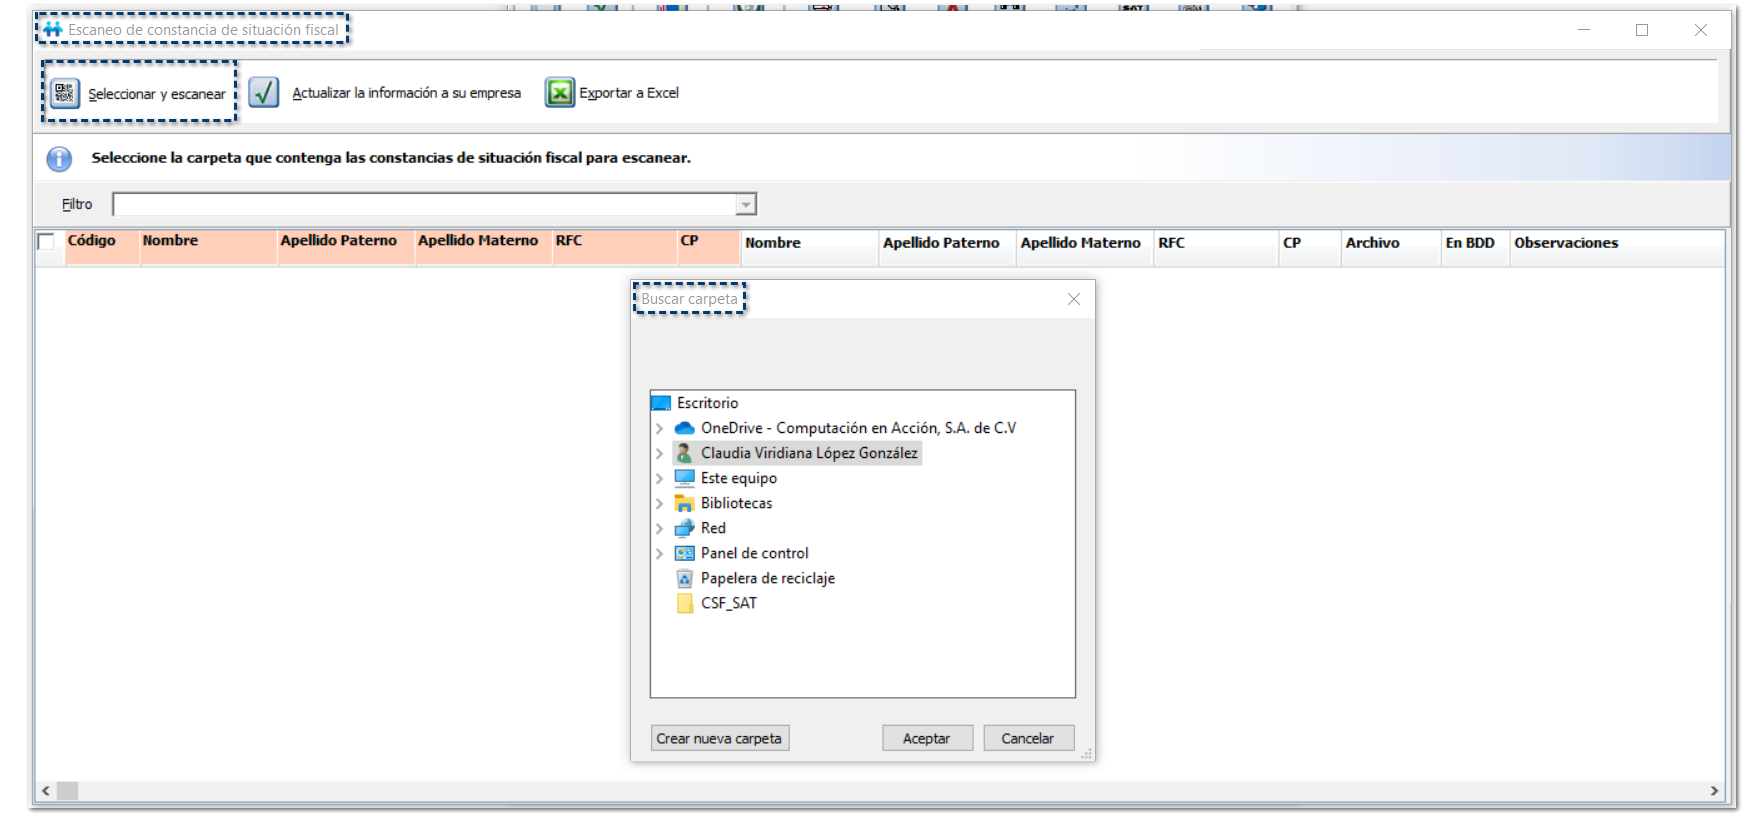Click the orange-highlighted CP column header
Screen dimensions: 1745x817
(x=709, y=247)
